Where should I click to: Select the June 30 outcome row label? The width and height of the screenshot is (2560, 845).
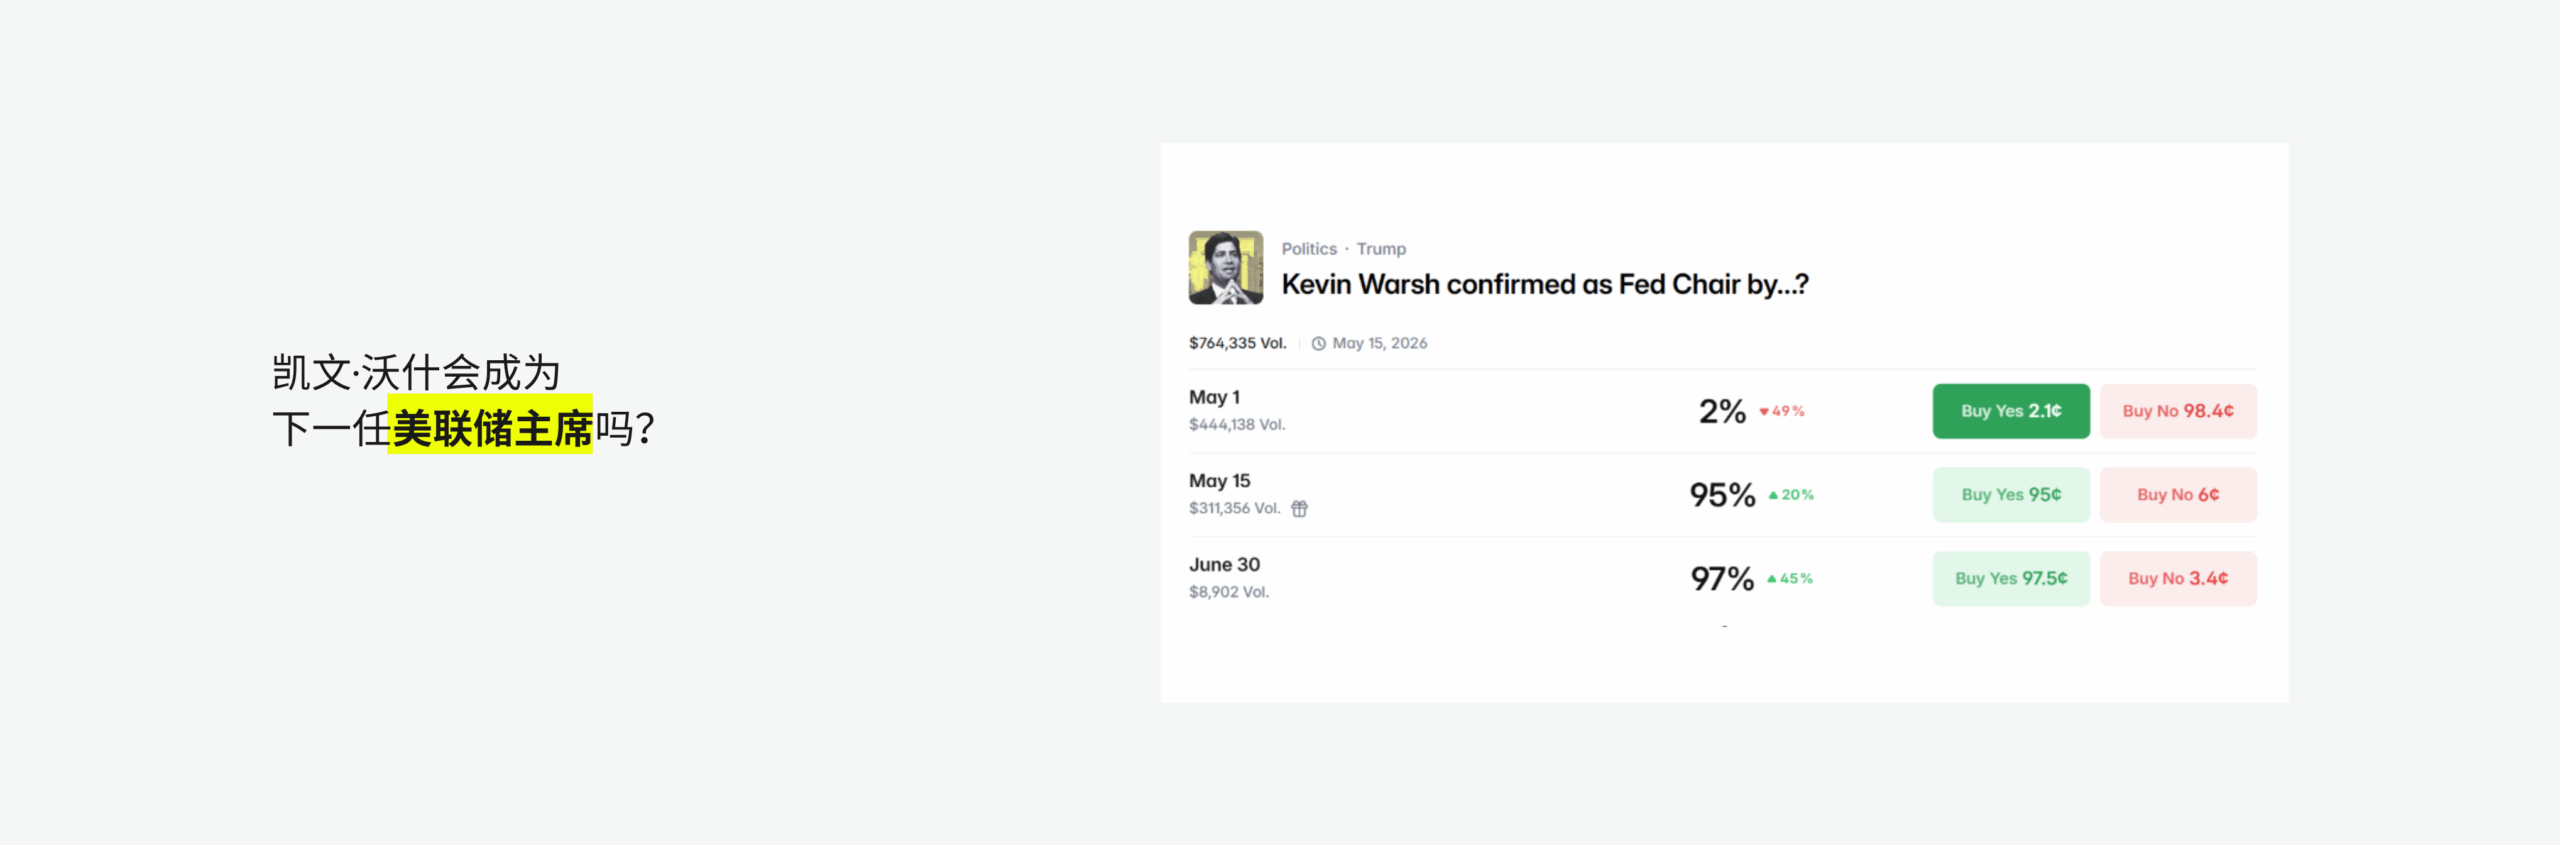[x=1224, y=565]
